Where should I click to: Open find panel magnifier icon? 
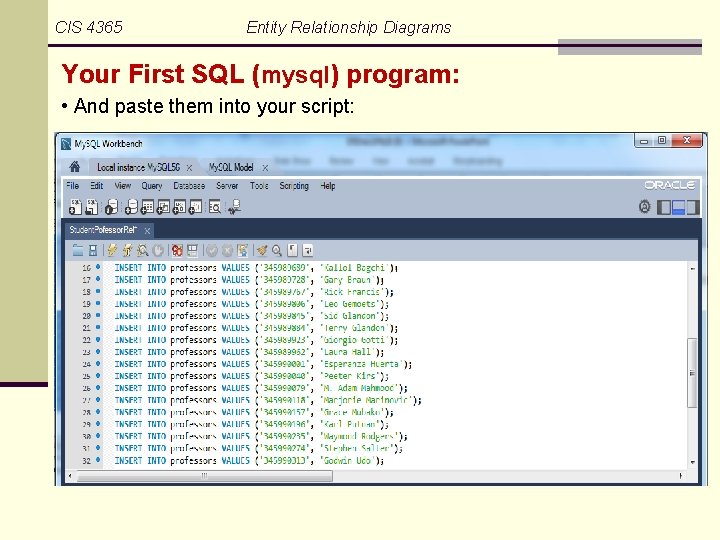277,250
